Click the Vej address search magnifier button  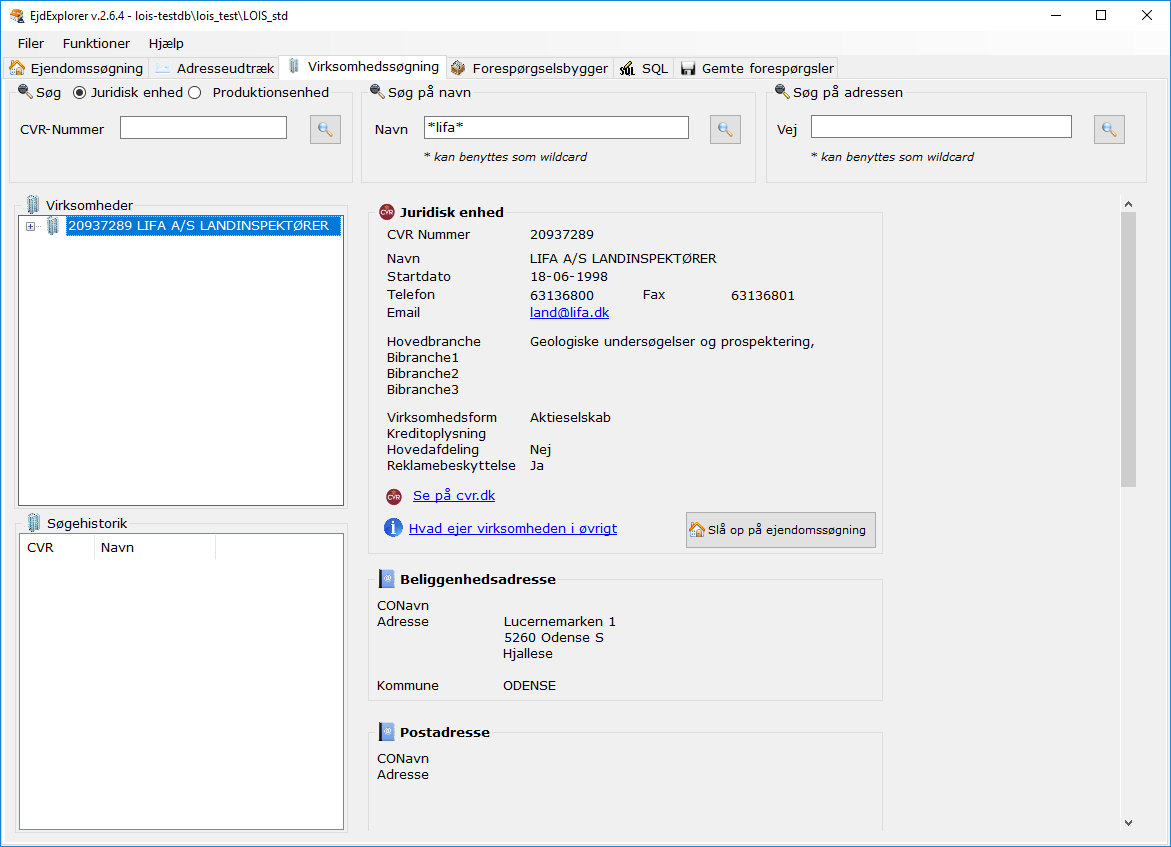[1109, 129]
